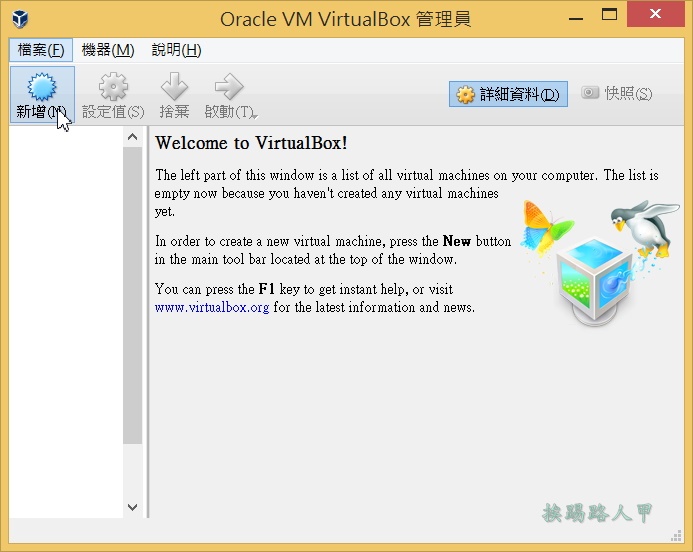The height and width of the screenshot is (552, 693).
Task: Click the Welcome to VirtualBox! heading
Action: (x=251, y=143)
